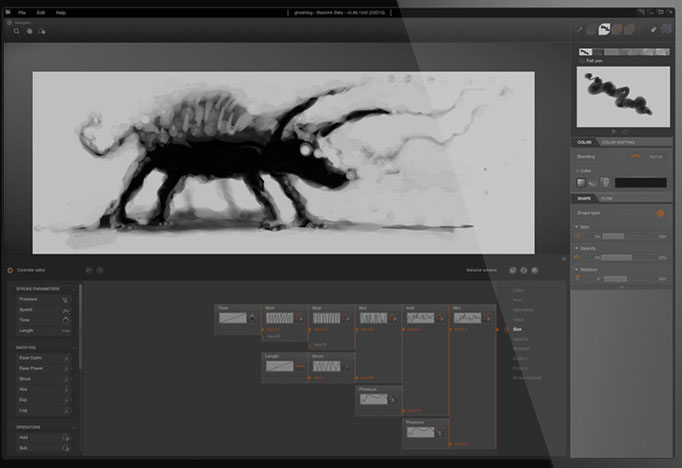This screenshot has width=682, height=468.
Task: Adjust the Rotation slider bar
Action: coord(626,279)
